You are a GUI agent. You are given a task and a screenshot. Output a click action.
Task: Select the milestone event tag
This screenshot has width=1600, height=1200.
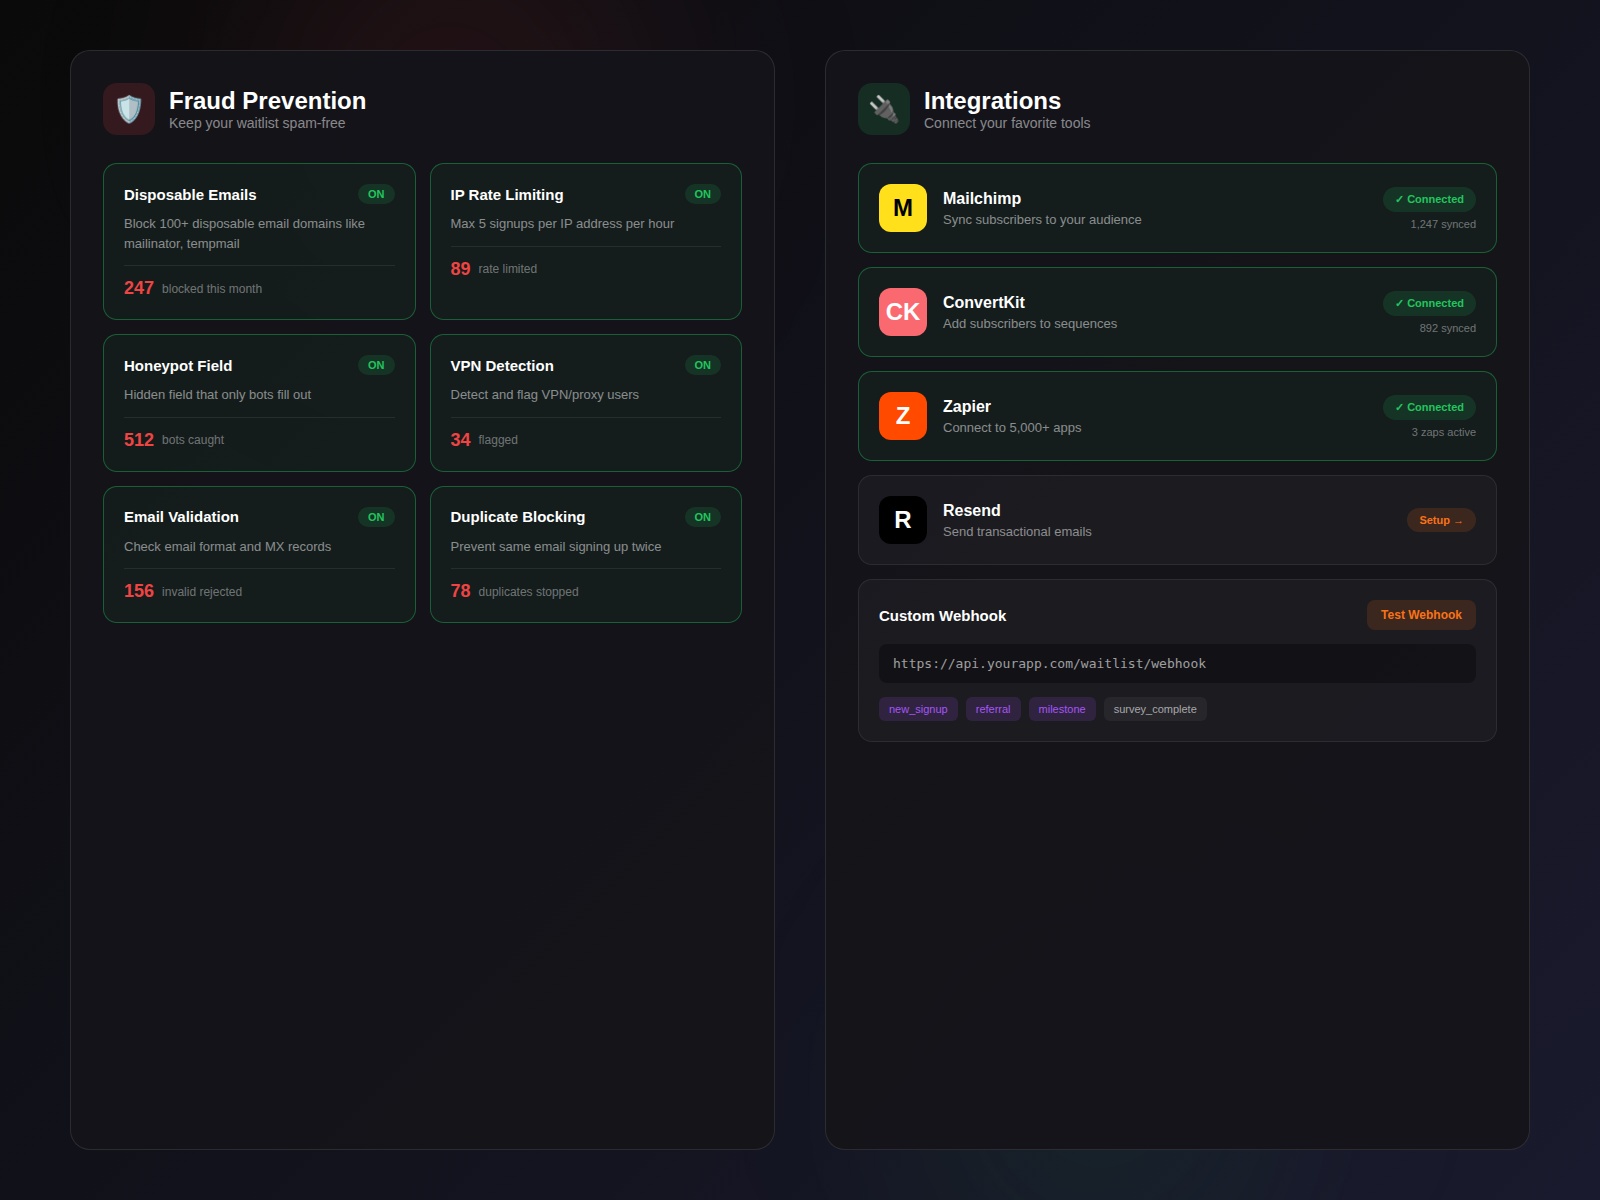tap(1061, 709)
